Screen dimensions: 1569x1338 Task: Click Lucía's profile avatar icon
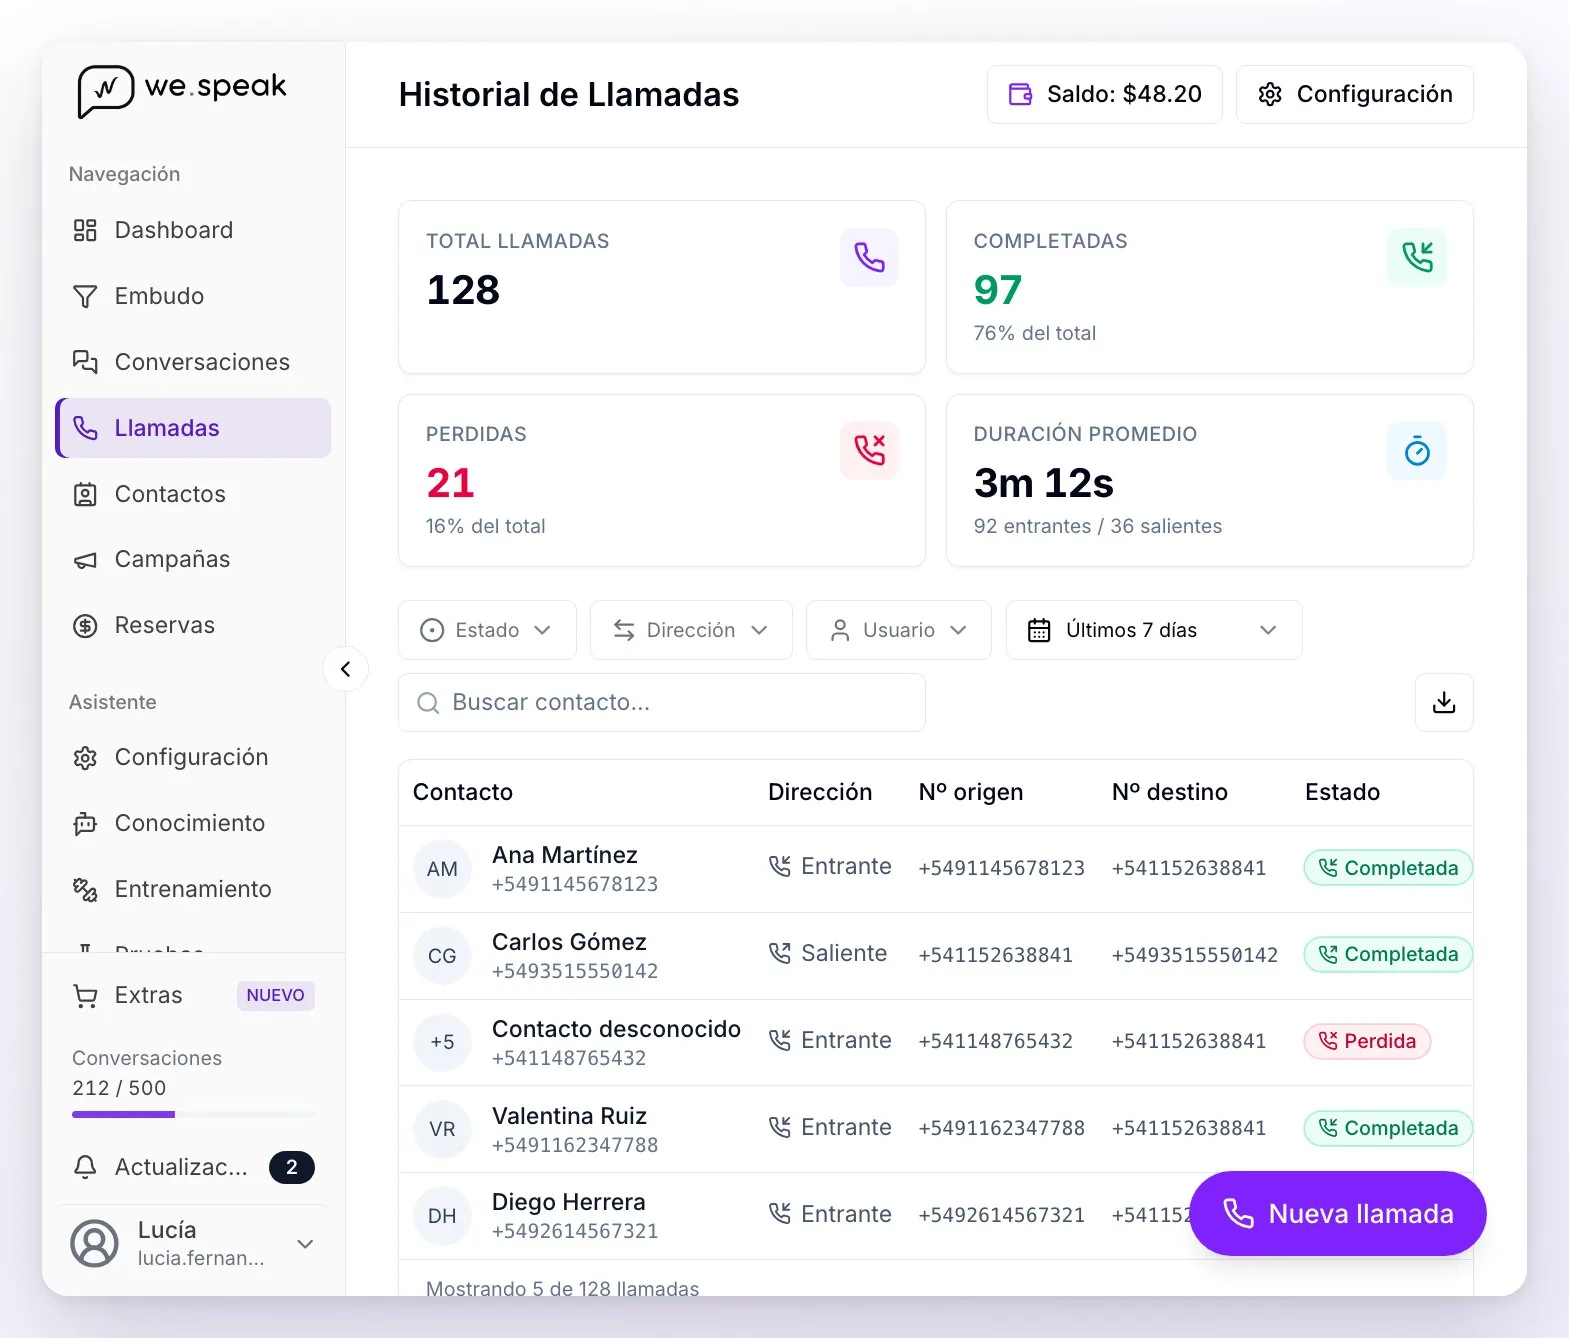94,1243
